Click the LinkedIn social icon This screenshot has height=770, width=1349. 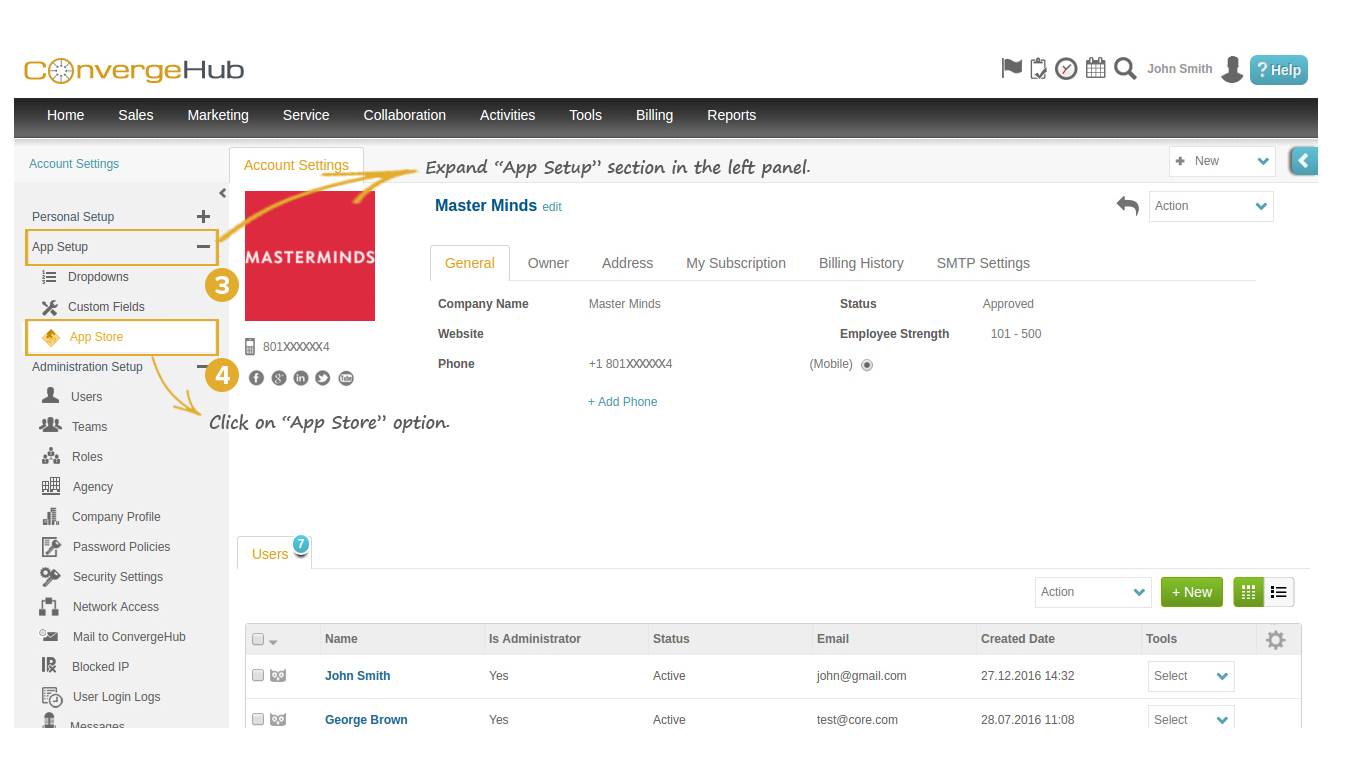(301, 378)
